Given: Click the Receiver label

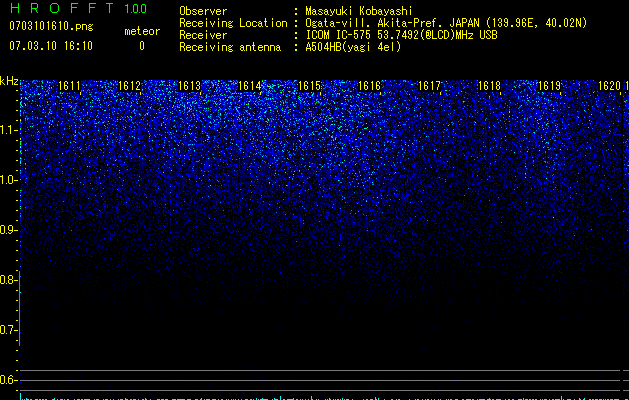Looking at the screenshot, I should point(203,35).
